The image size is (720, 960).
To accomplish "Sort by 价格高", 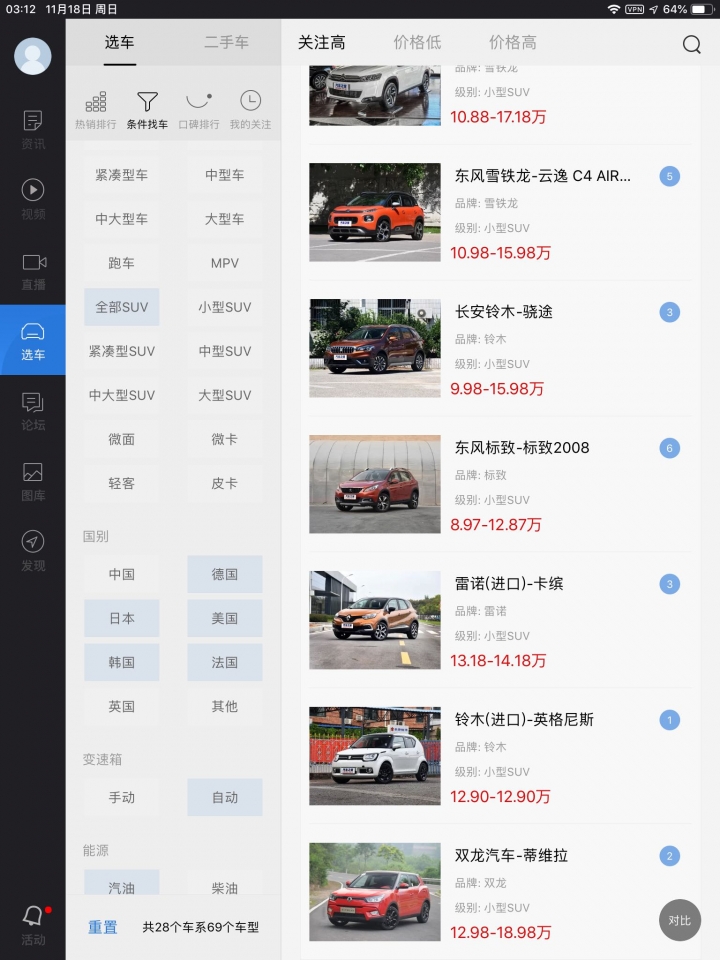I will coord(512,42).
